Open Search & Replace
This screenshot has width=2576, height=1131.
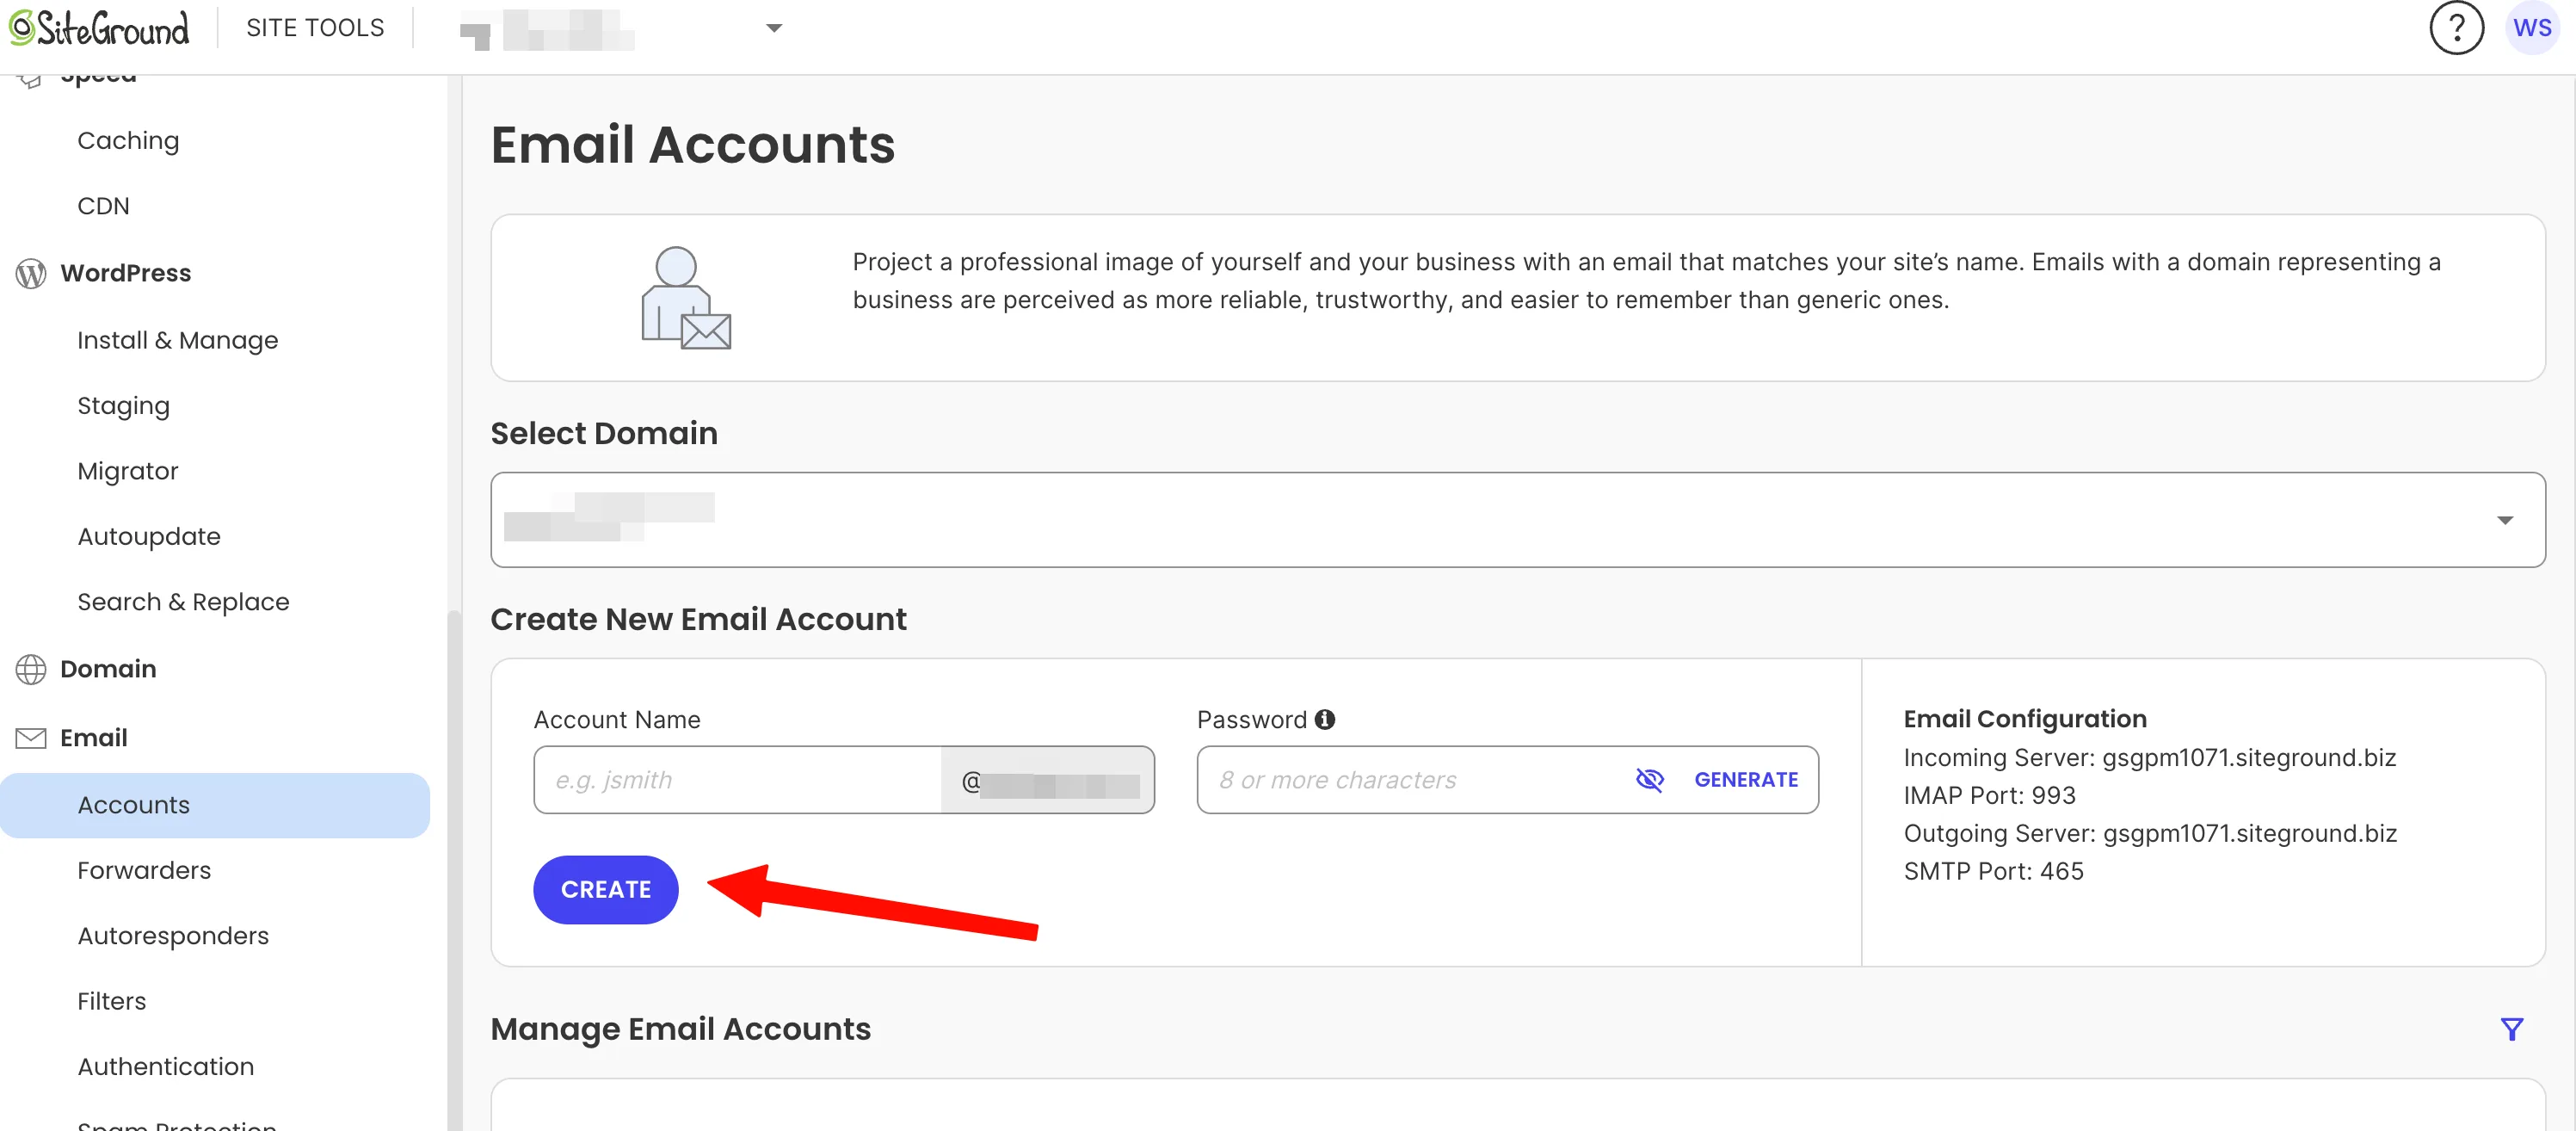point(183,602)
